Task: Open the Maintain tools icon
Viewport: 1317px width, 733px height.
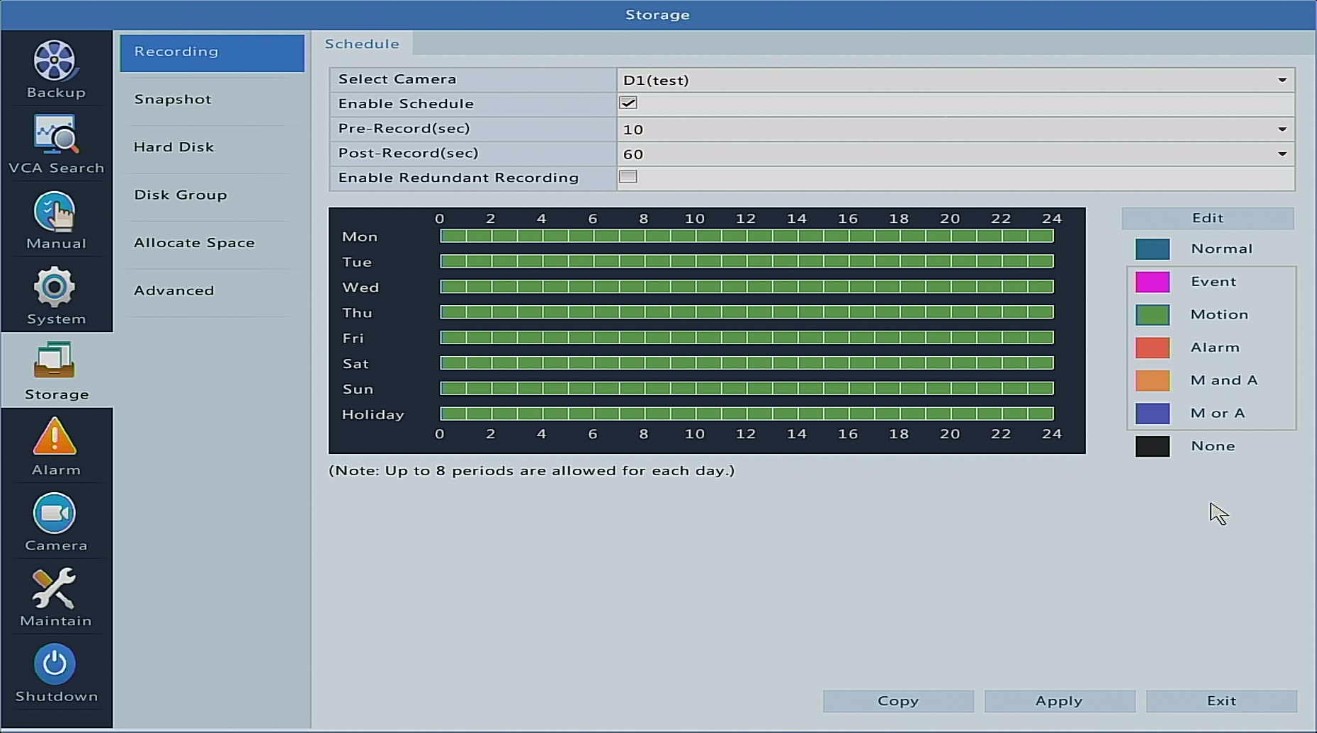Action: point(55,589)
